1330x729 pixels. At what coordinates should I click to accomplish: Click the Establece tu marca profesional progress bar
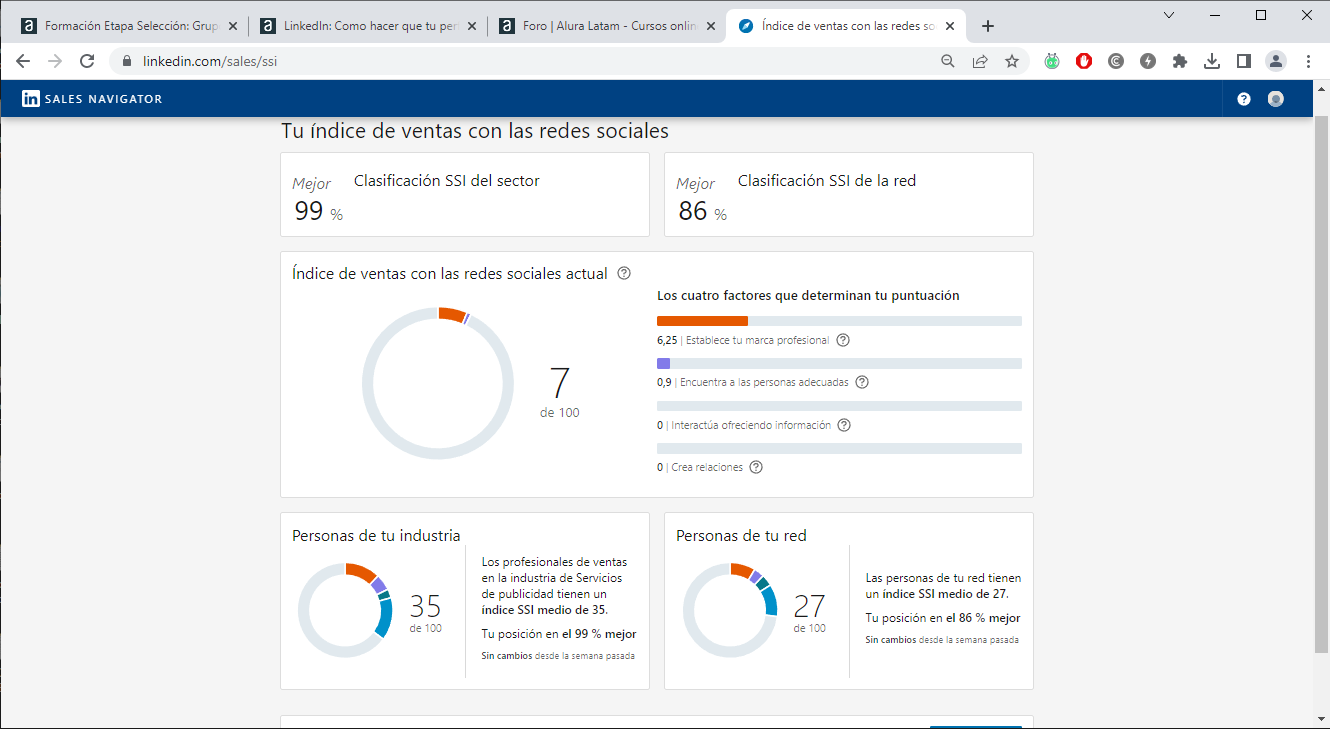(839, 321)
